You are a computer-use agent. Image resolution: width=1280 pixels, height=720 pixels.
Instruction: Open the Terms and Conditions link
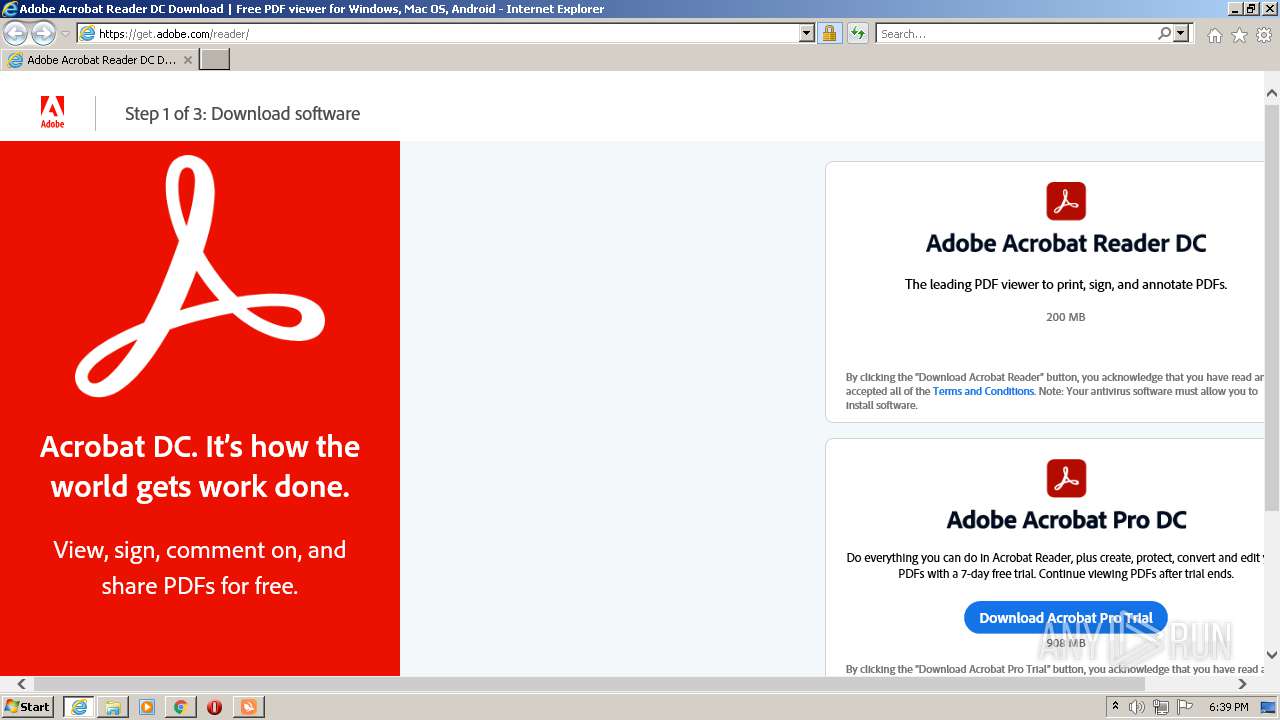click(983, 391)
